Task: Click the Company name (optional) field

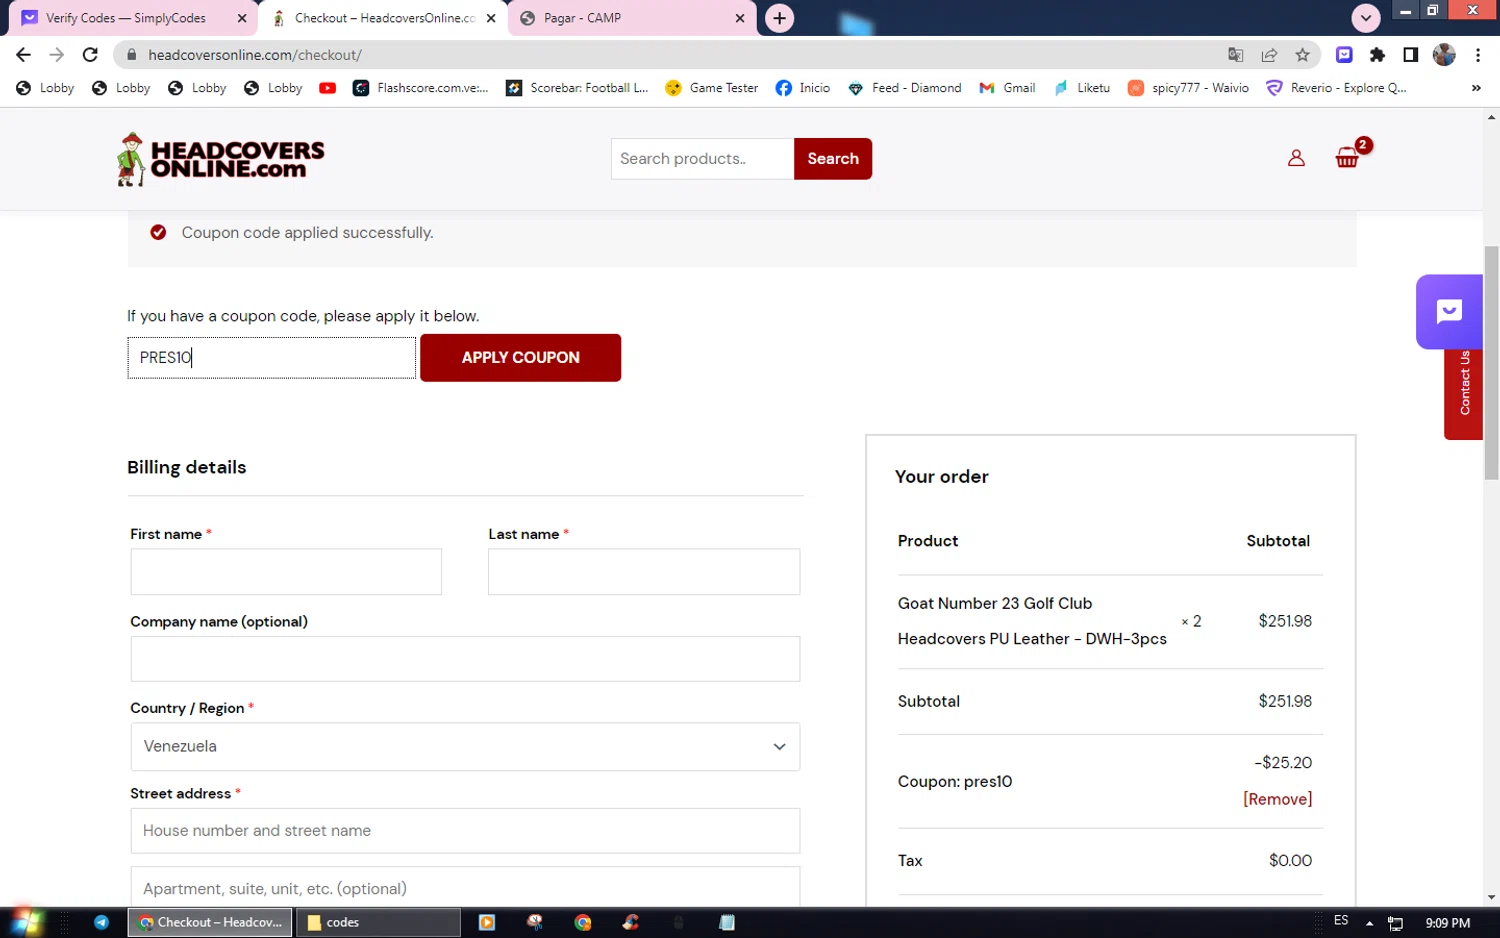Action: (x=465, y=659)
